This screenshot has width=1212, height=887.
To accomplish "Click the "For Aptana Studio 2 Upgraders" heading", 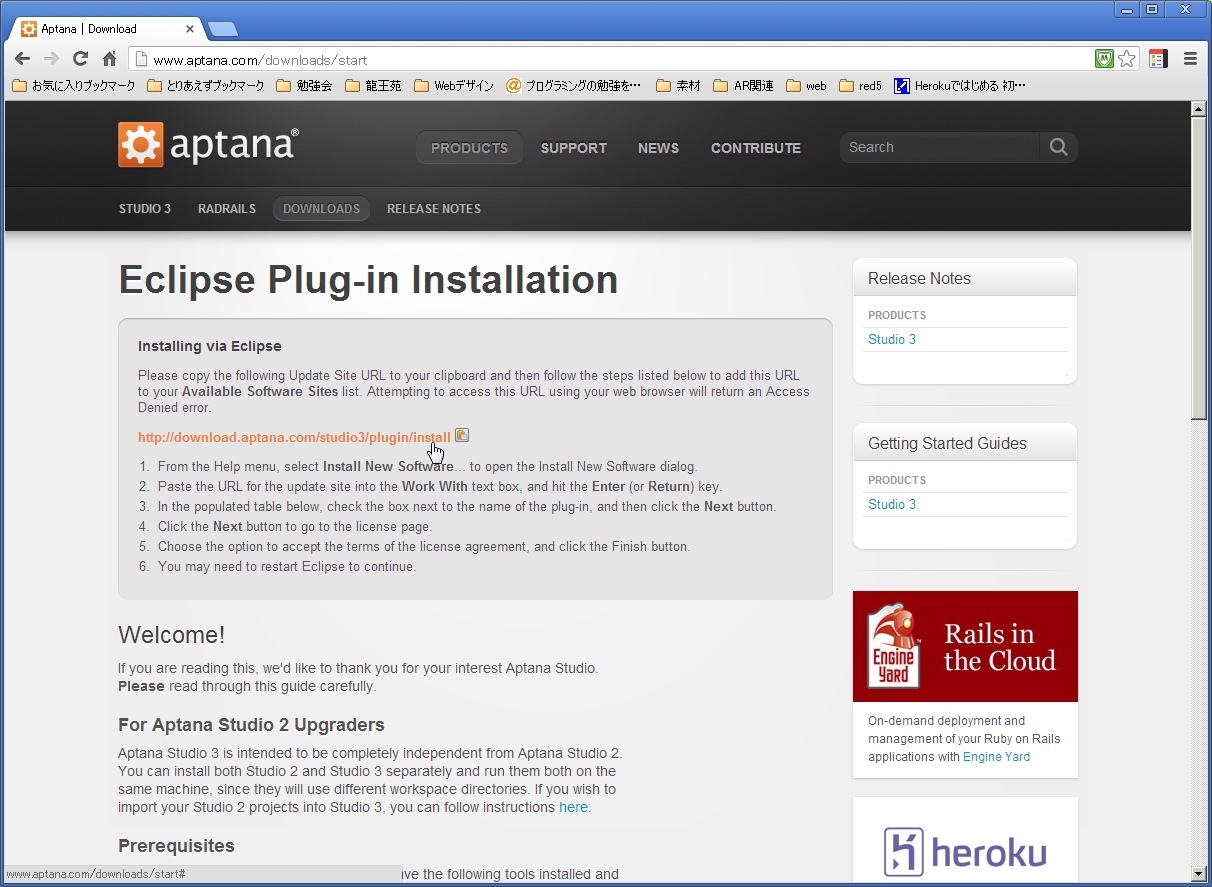I will (251, 725).
